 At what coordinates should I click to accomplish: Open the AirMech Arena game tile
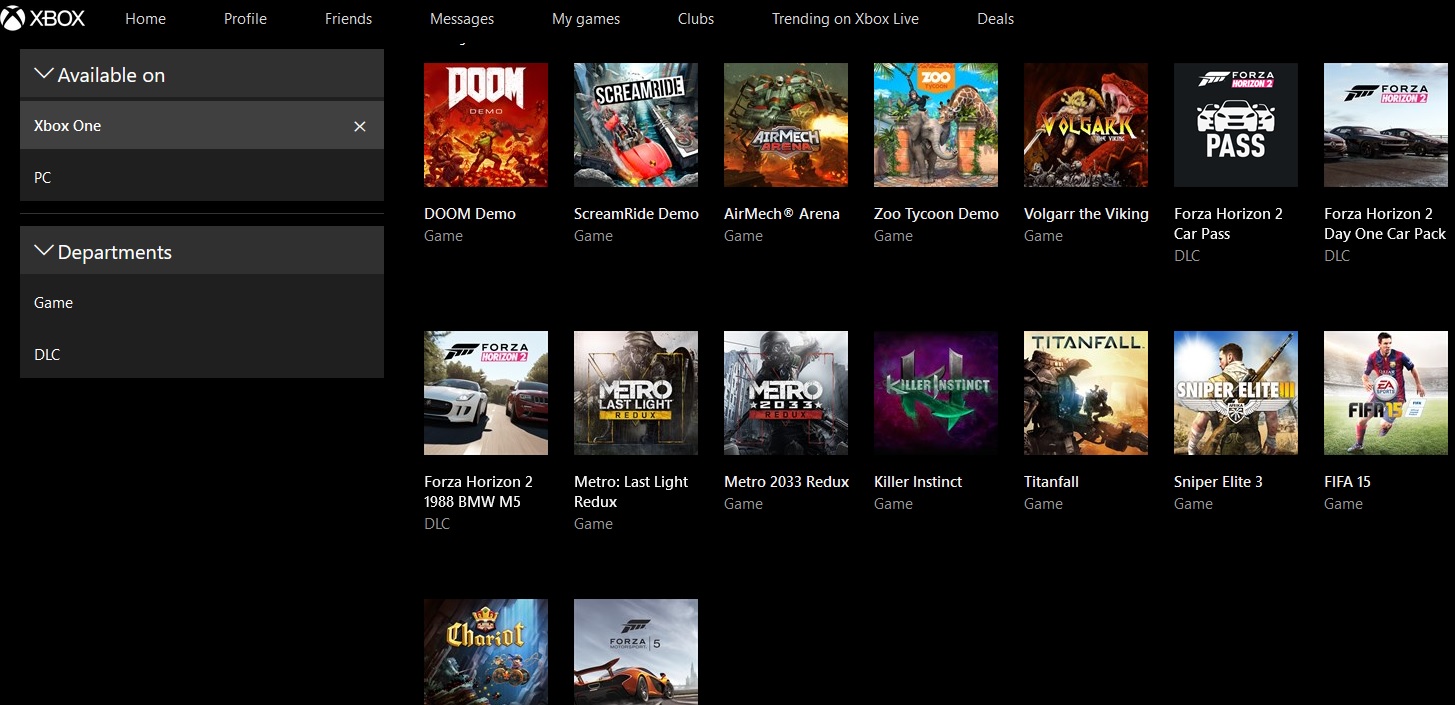(785, 124)
